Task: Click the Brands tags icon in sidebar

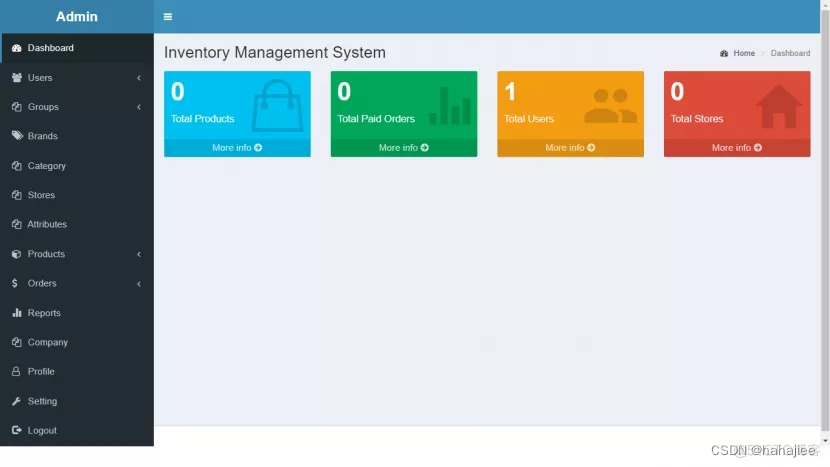Action: click(x=17, y=136)
